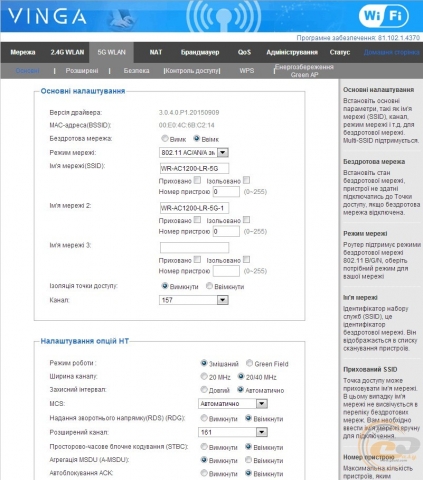Switch to the 2.4G WLAN tab
The height and width of the screenshot is (480, 423).
tap(67, 52)
